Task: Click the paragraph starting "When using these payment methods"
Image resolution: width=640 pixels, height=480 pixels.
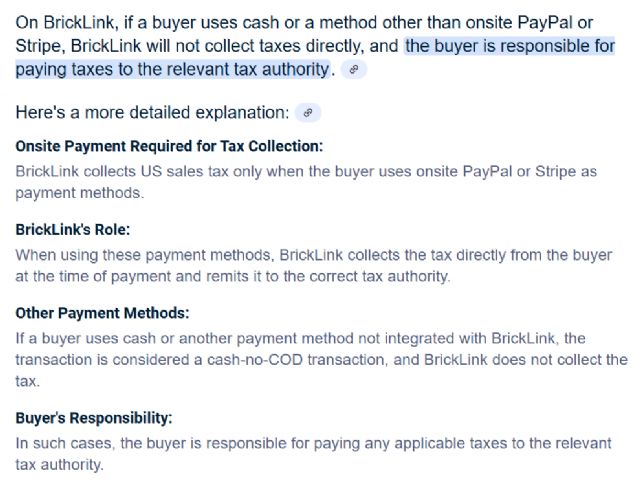Action: pos(313,265)
